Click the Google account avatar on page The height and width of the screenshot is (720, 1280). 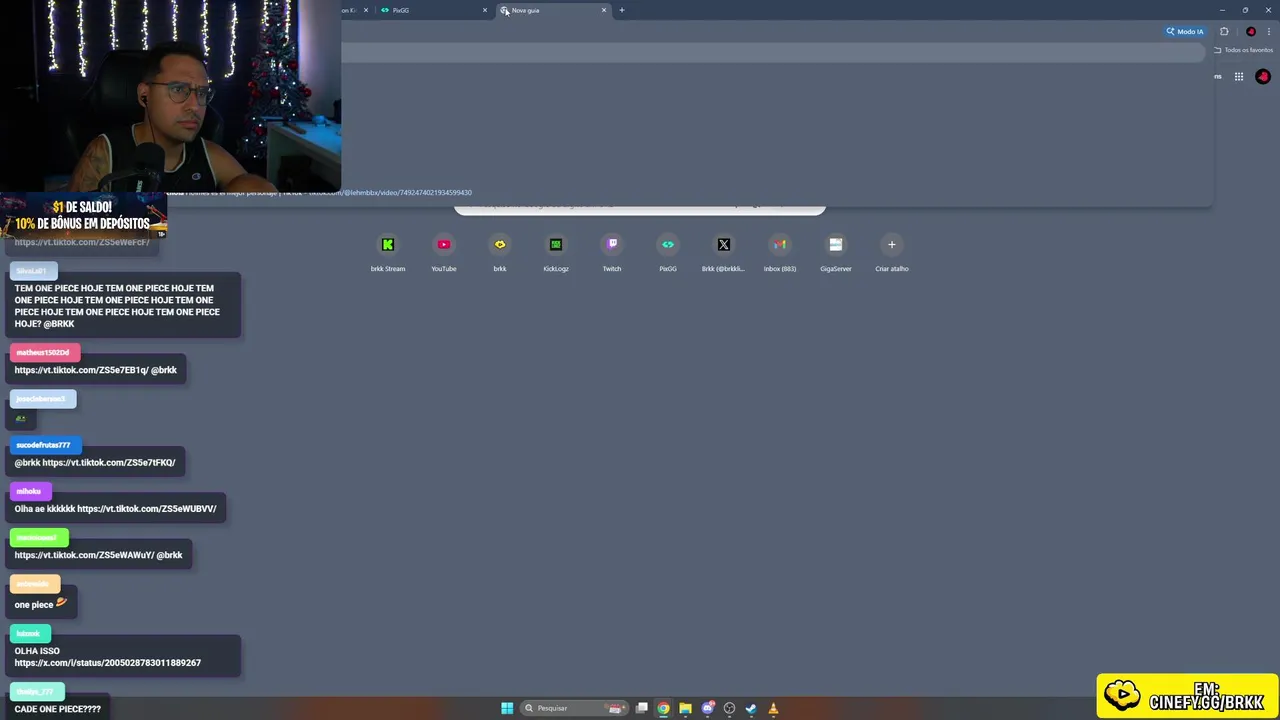coord(1263,76)
